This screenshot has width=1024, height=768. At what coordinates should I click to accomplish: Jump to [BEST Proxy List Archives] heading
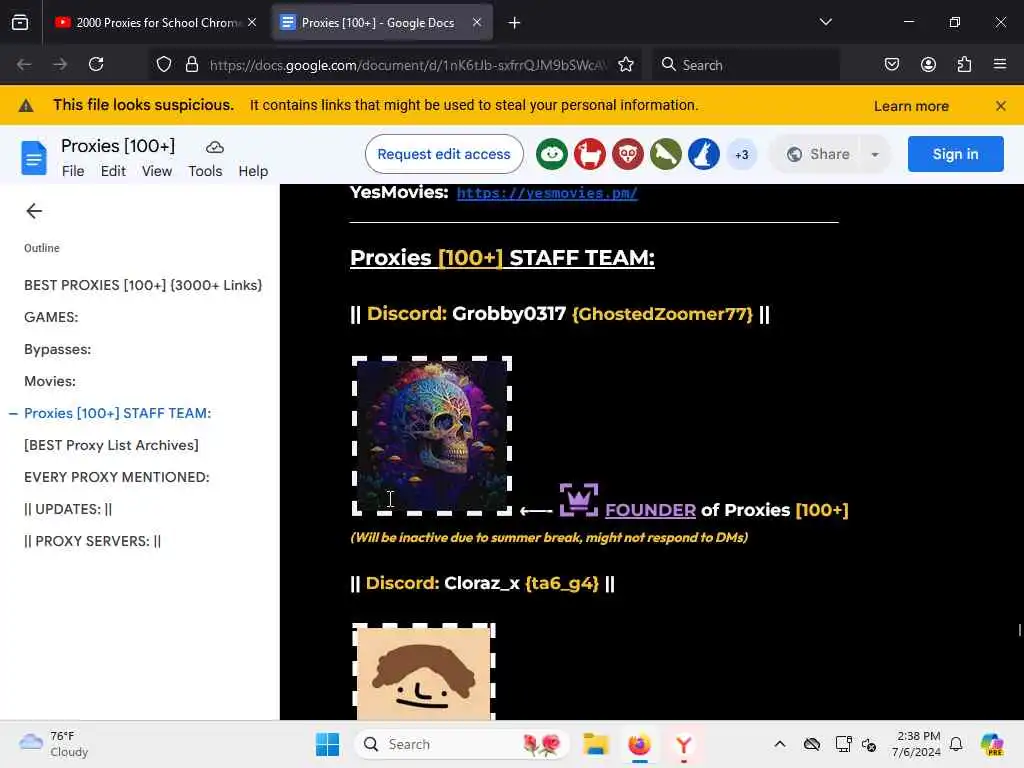[x=111, y=445]
